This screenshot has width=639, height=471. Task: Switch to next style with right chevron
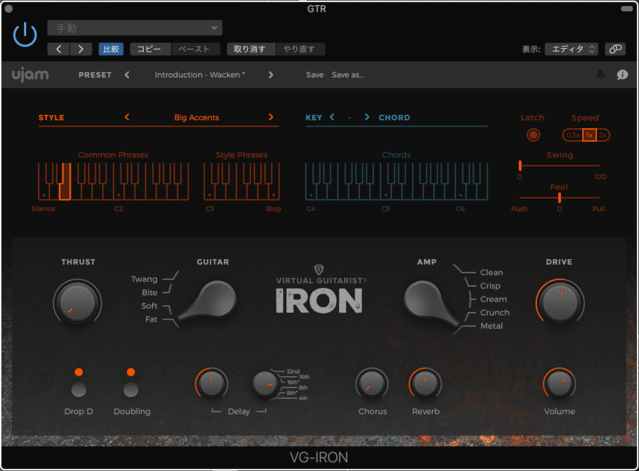pyautogui.click(x=271, y=117)
